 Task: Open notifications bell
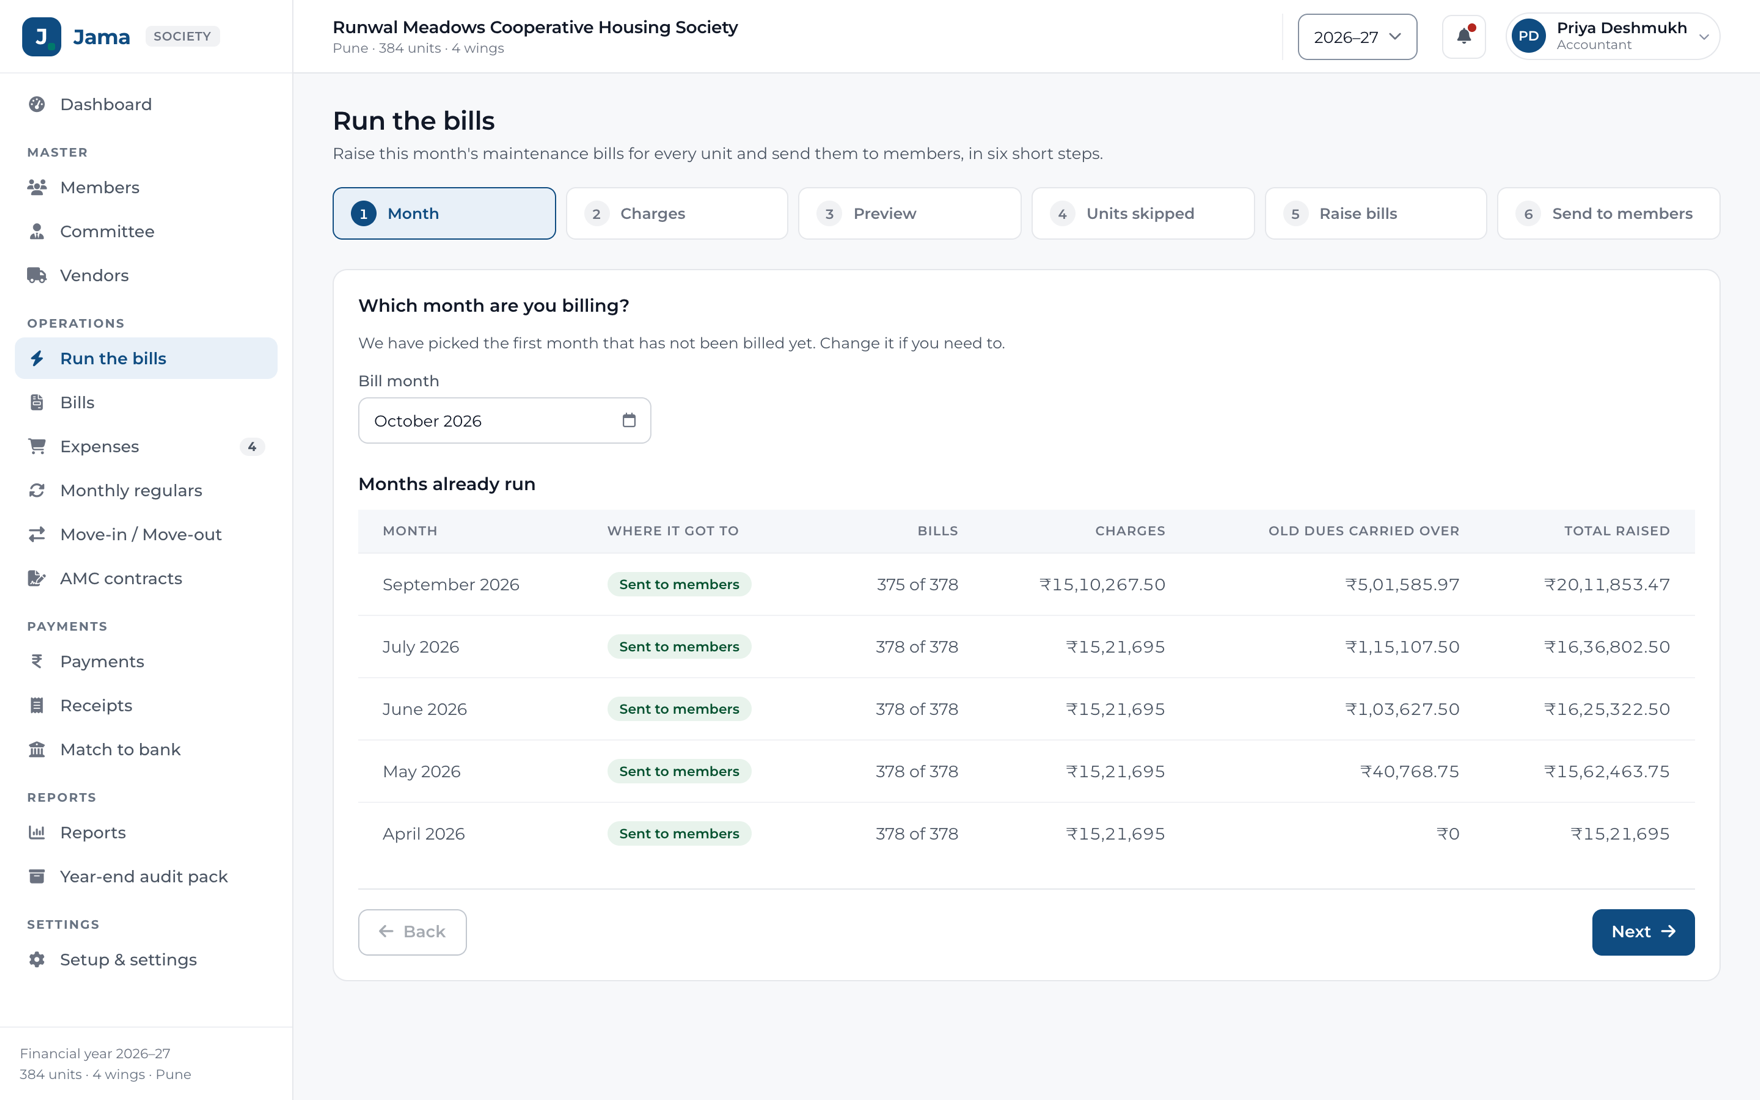(1464, 37)
